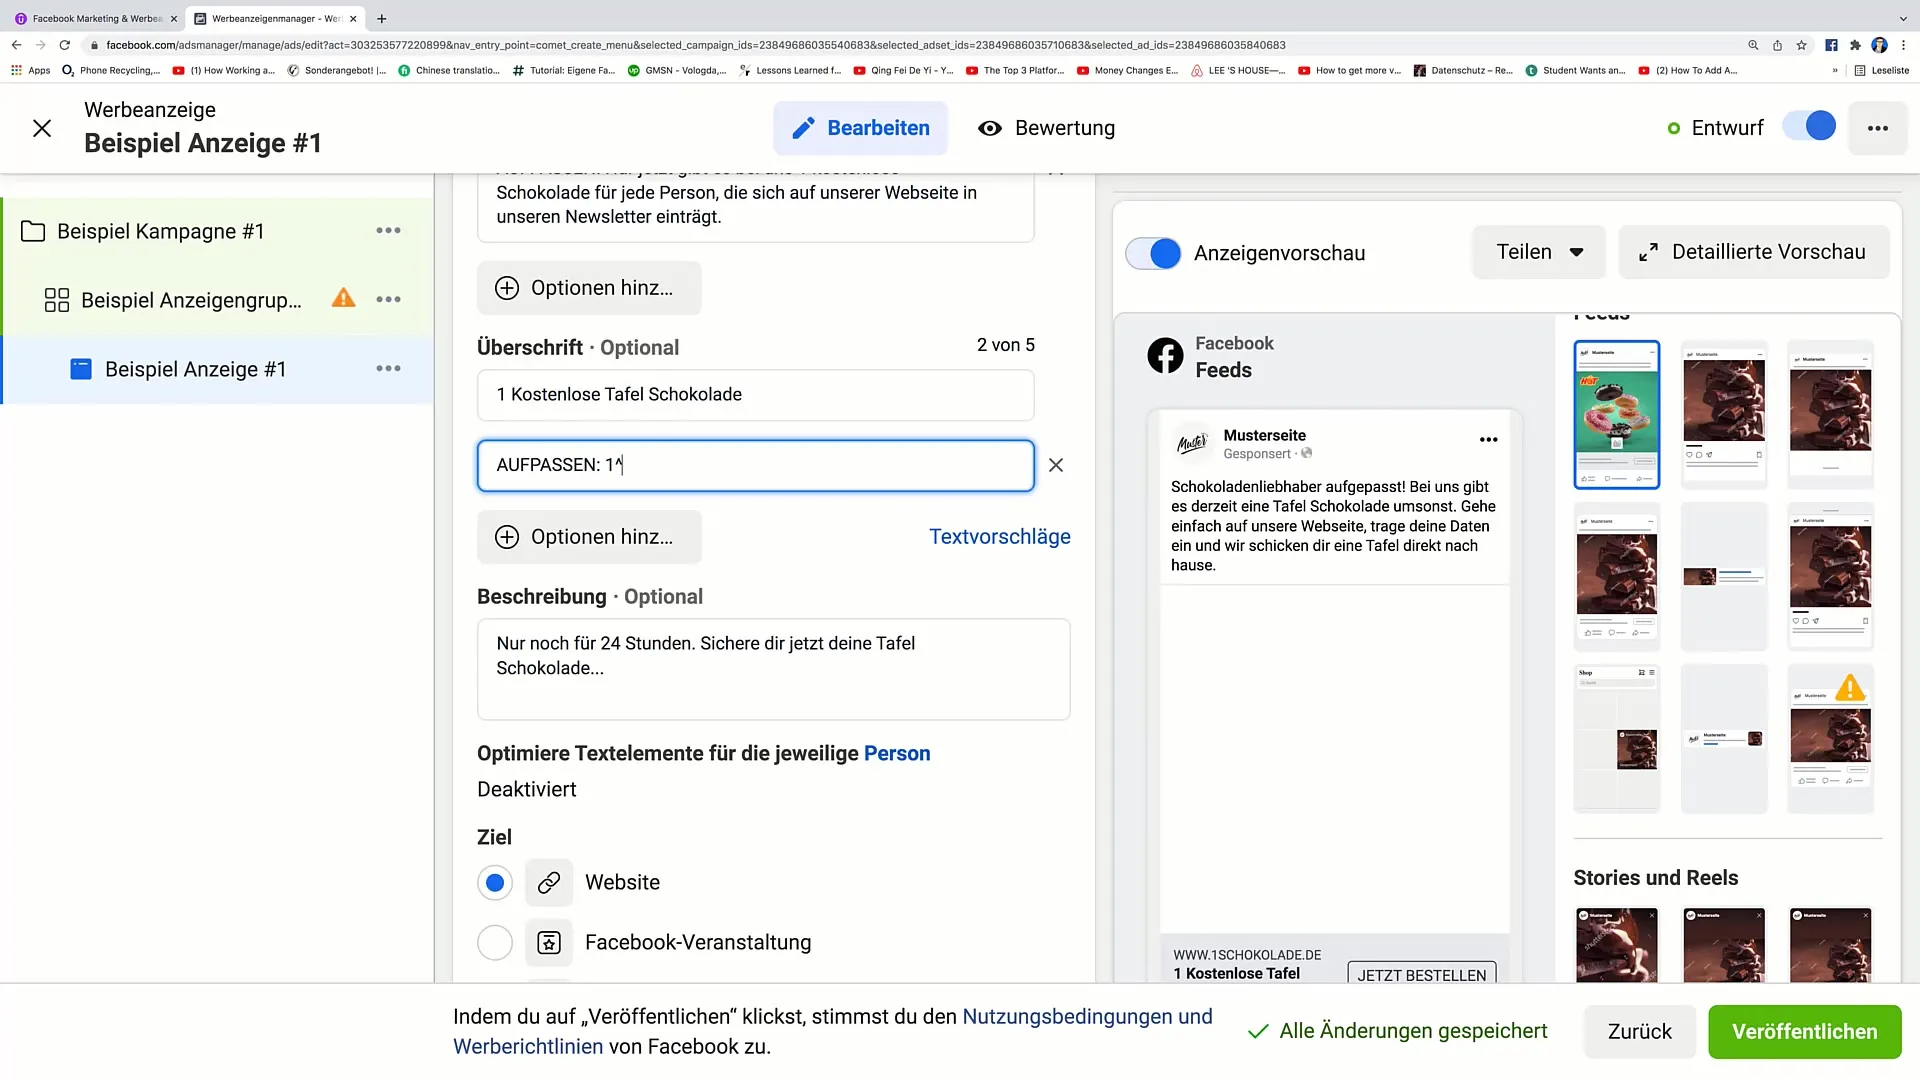Click the Bewertung (Review) eye icon
Screen dimensions: 1920x1080
[989, 127]
